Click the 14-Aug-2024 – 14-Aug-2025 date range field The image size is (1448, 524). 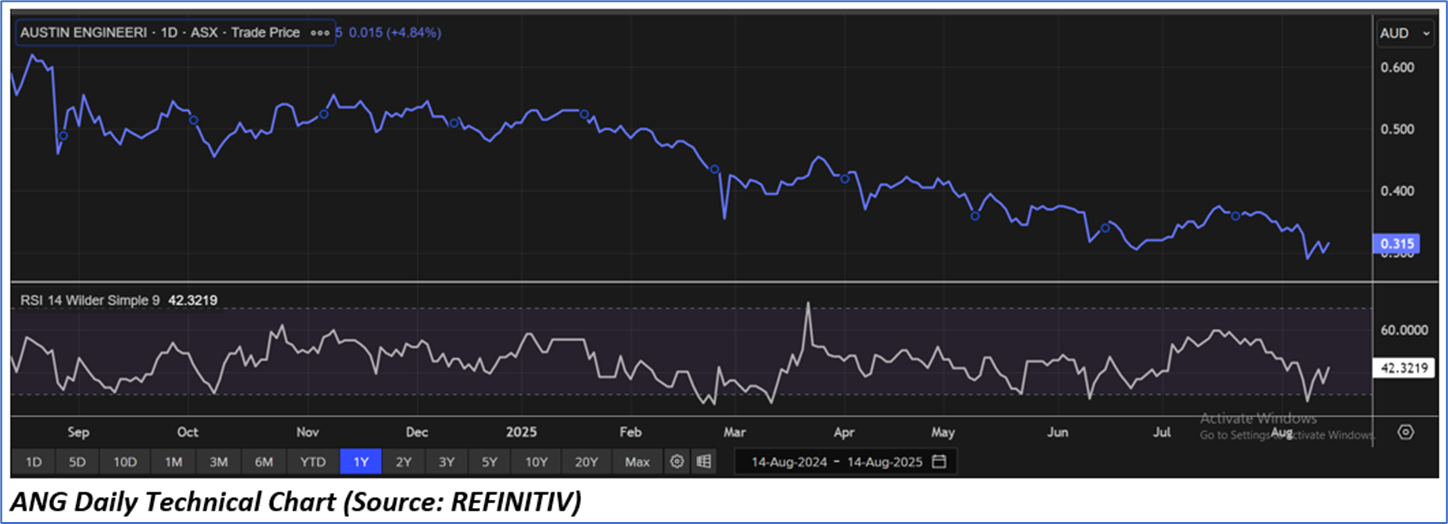(845, 462)
